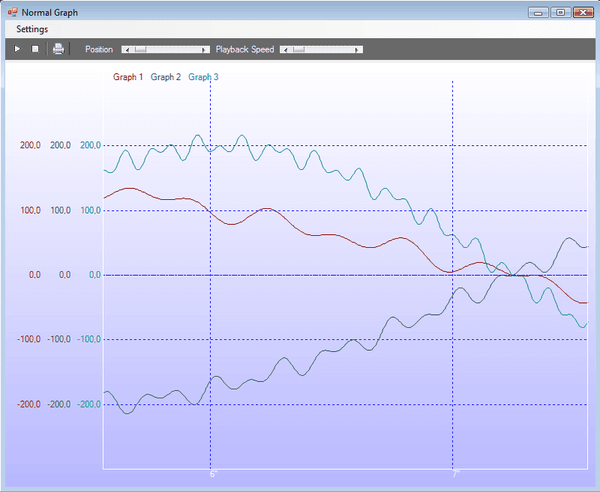Click the Position slider track
The height and width of the screenshot is (492, 600).
(x=175, y=49)
